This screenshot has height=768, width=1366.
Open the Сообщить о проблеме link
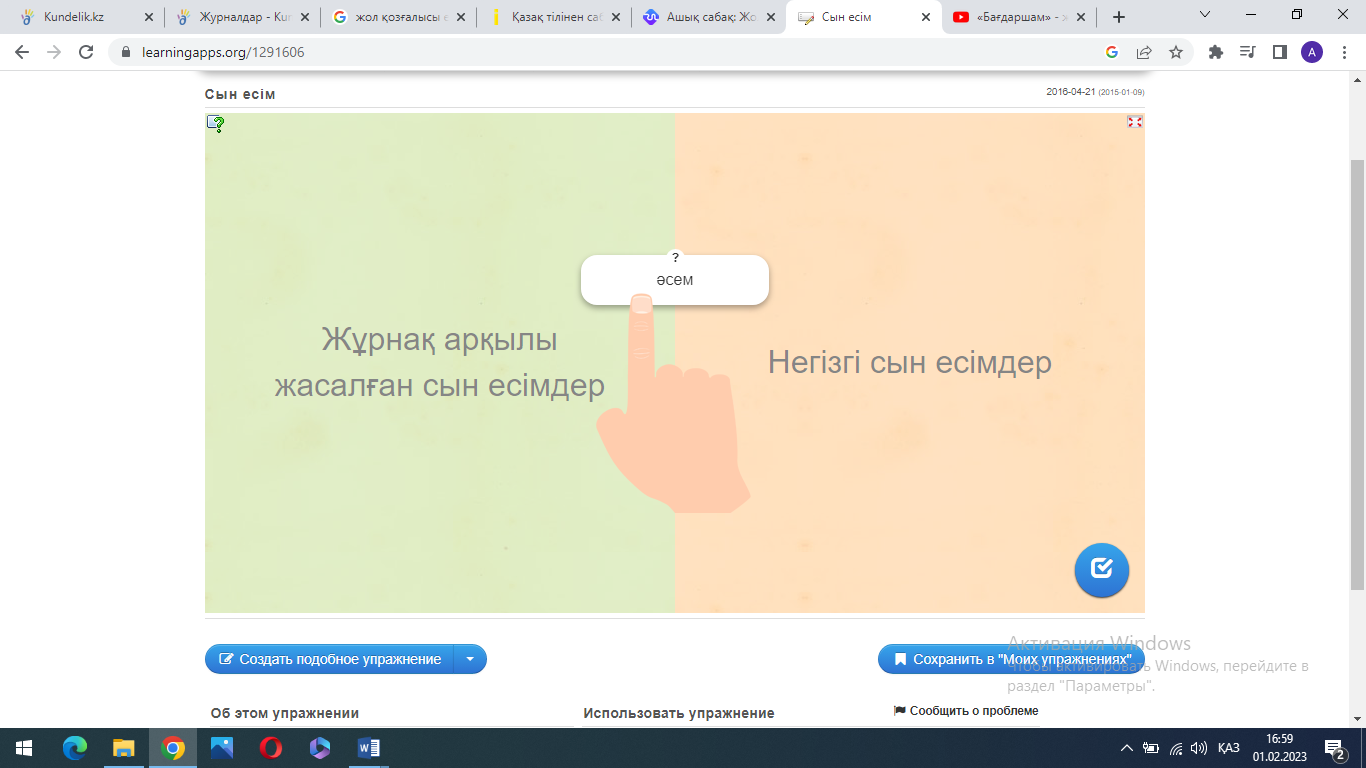[x=966, y=711]
